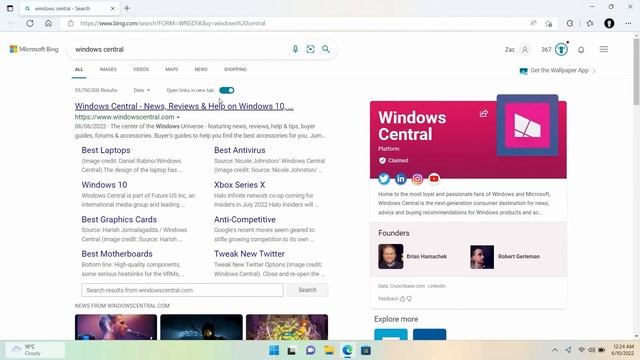
Task: Open Windows Central YouTube channel
Action: (434, 178)
